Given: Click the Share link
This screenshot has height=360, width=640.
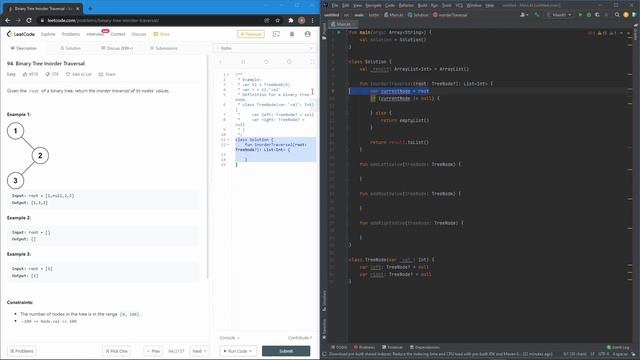Looking at the screenshot, I should (107, 74).
